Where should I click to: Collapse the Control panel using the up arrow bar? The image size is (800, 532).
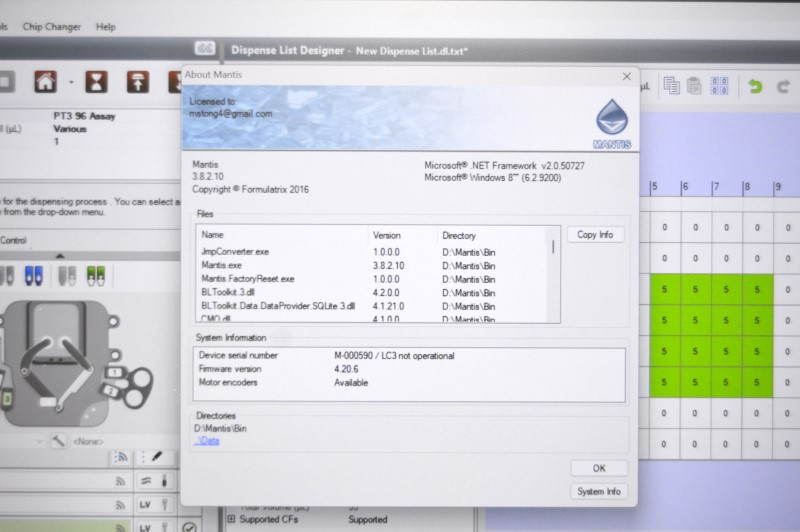60,256
